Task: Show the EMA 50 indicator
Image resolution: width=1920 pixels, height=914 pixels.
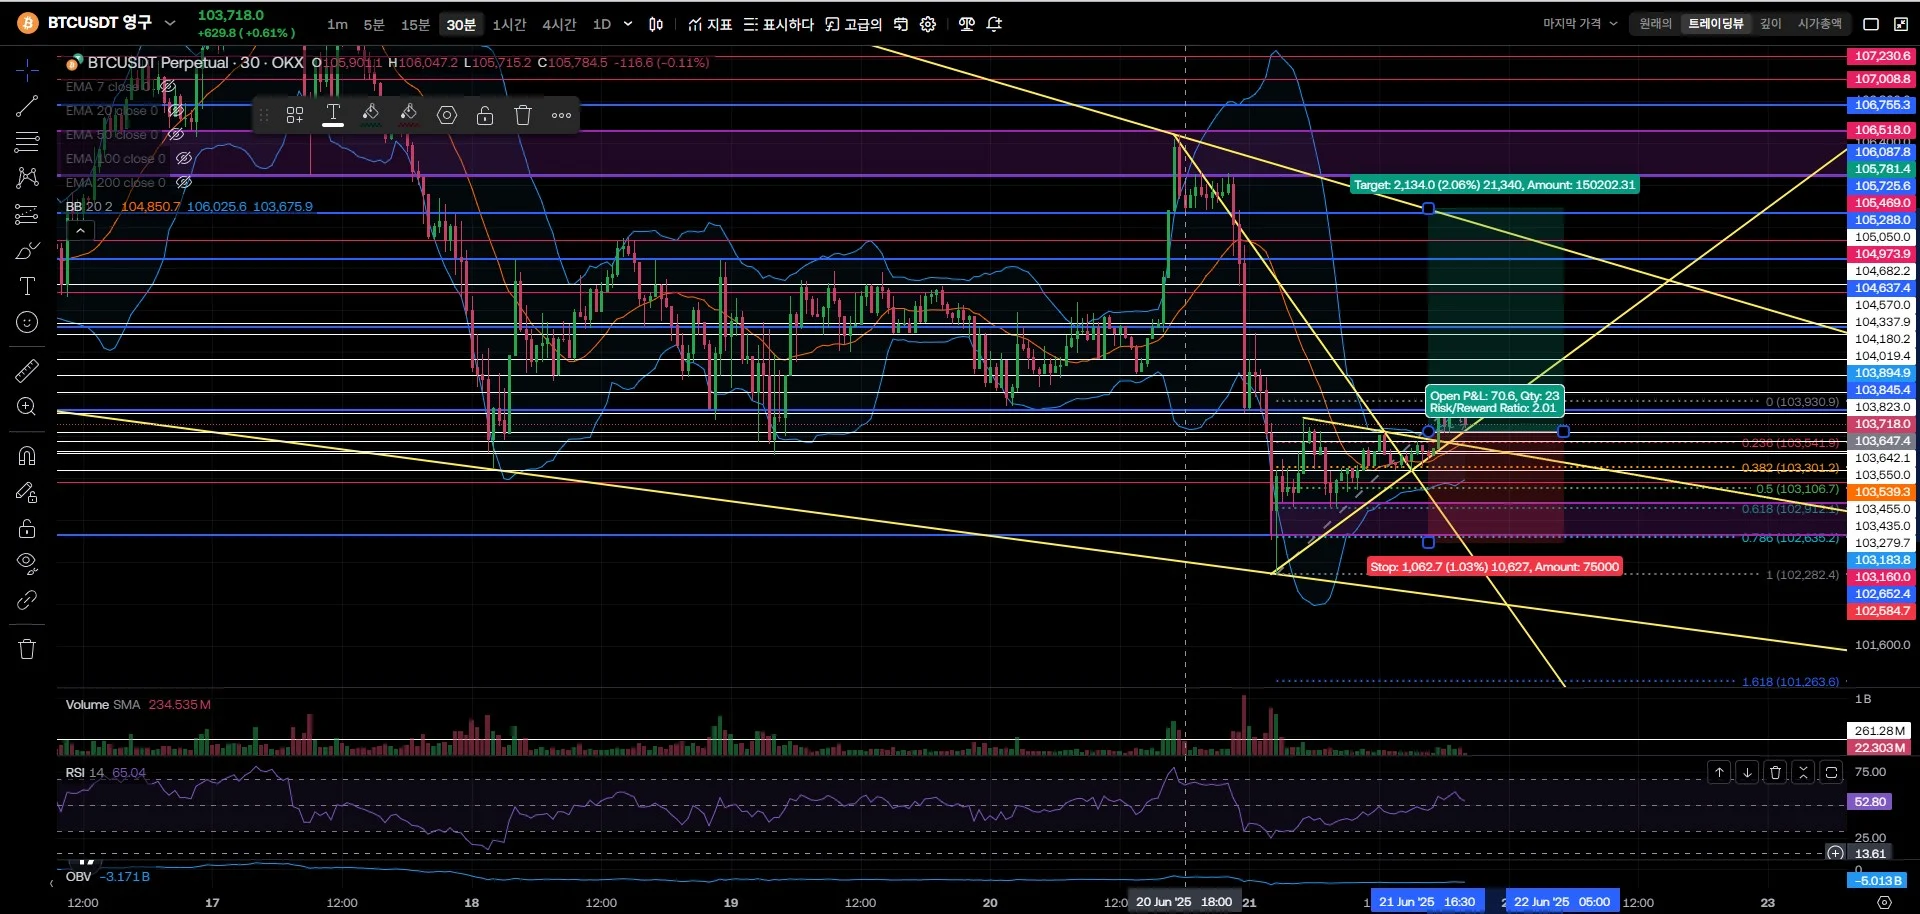Action: [175, 135]
